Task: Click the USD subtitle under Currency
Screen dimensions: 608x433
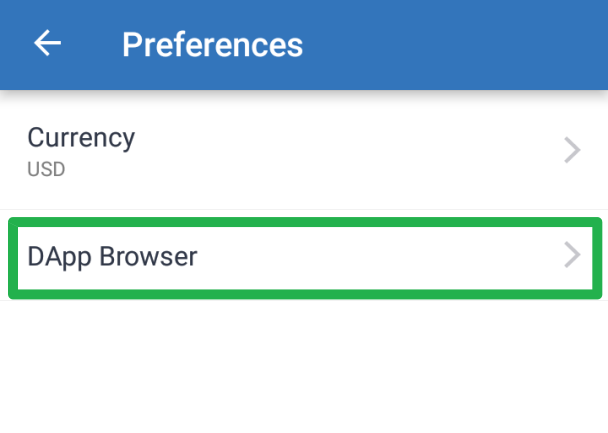Action: 46,169
